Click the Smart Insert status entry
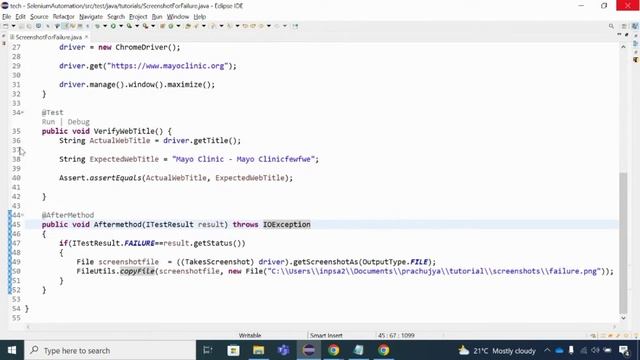The height and width of the screenshot is (360, 640). pyautogui.click(x=326, y=336)
